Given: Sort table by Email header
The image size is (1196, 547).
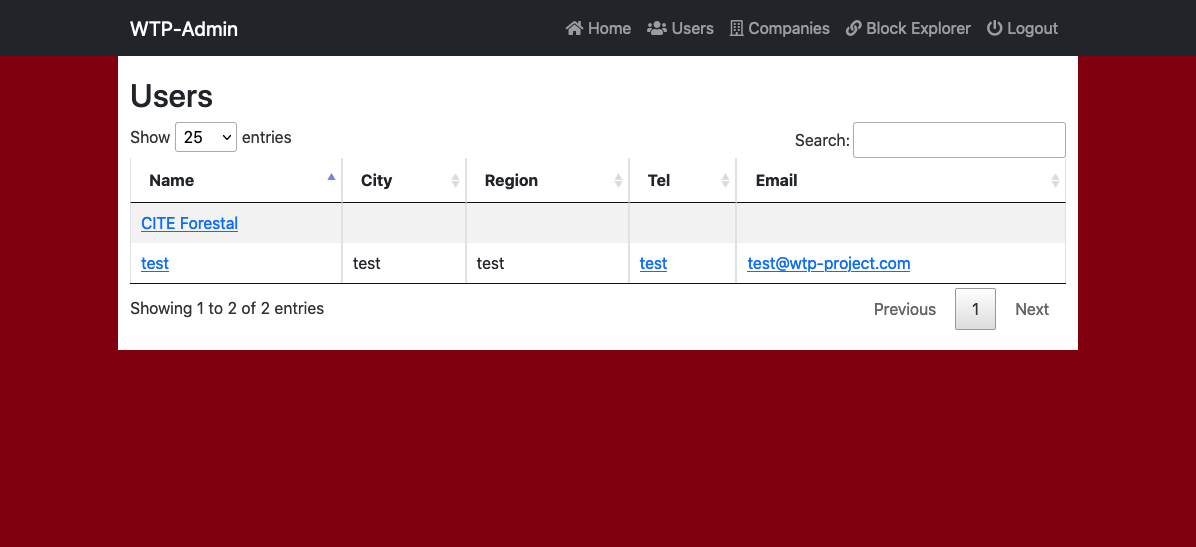Looking at the screenshot, I should click(901, 181).
